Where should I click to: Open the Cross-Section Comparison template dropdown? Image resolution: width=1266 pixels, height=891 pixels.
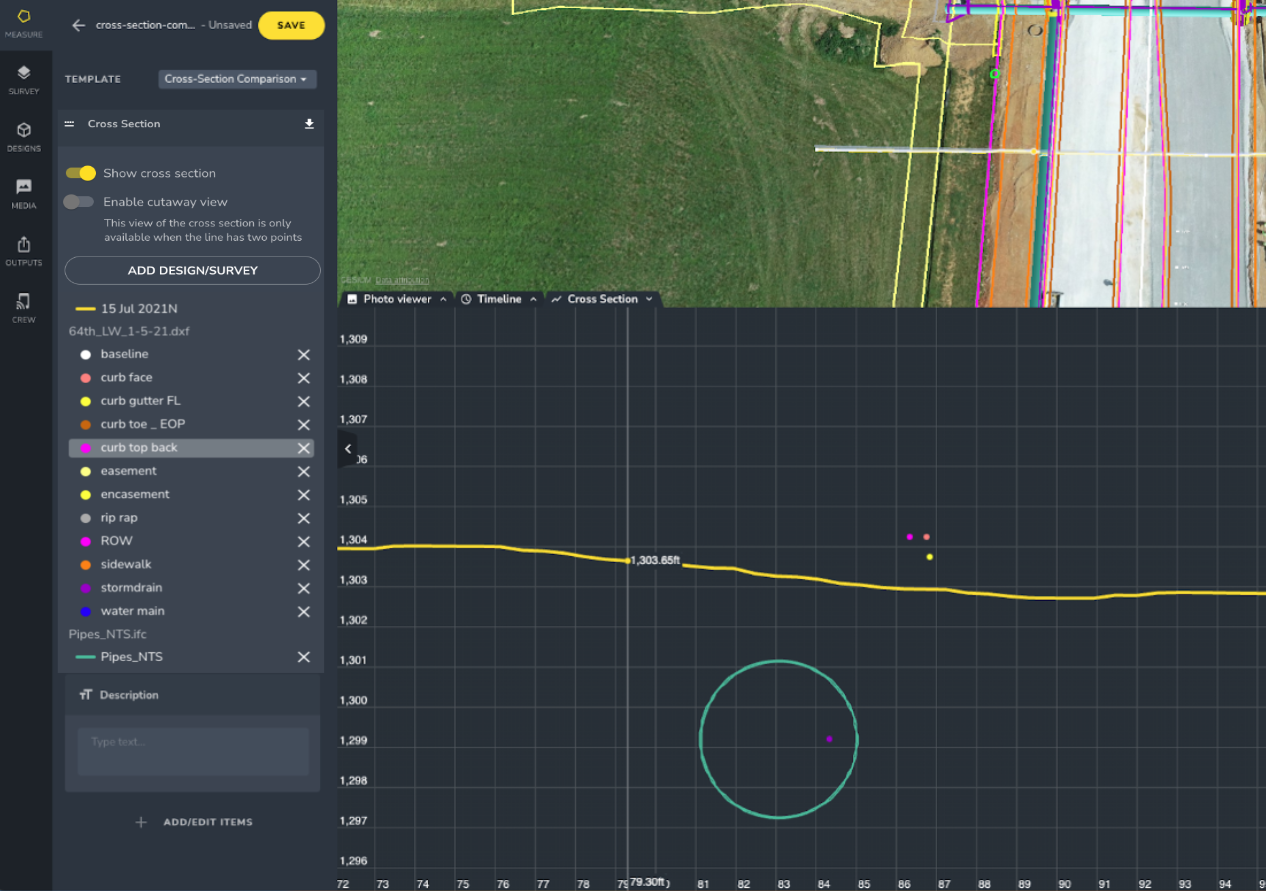tap(237, 79)
